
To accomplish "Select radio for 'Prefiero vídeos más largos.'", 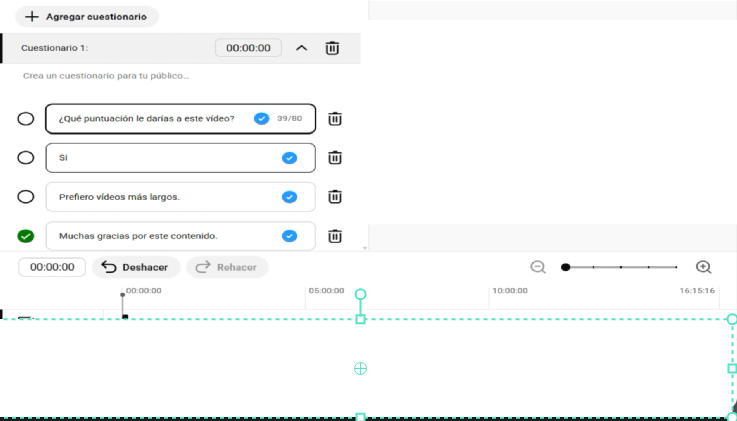I will pos(26,197).
